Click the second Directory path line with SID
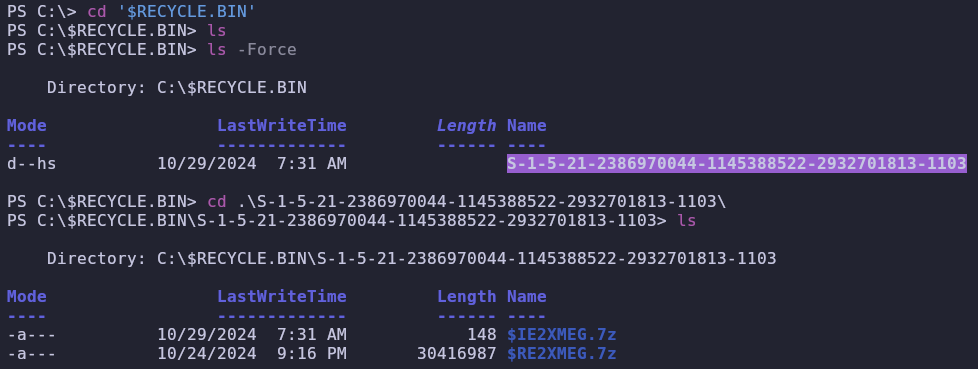Viewport: 978px width, 369px height. (412, 258)
